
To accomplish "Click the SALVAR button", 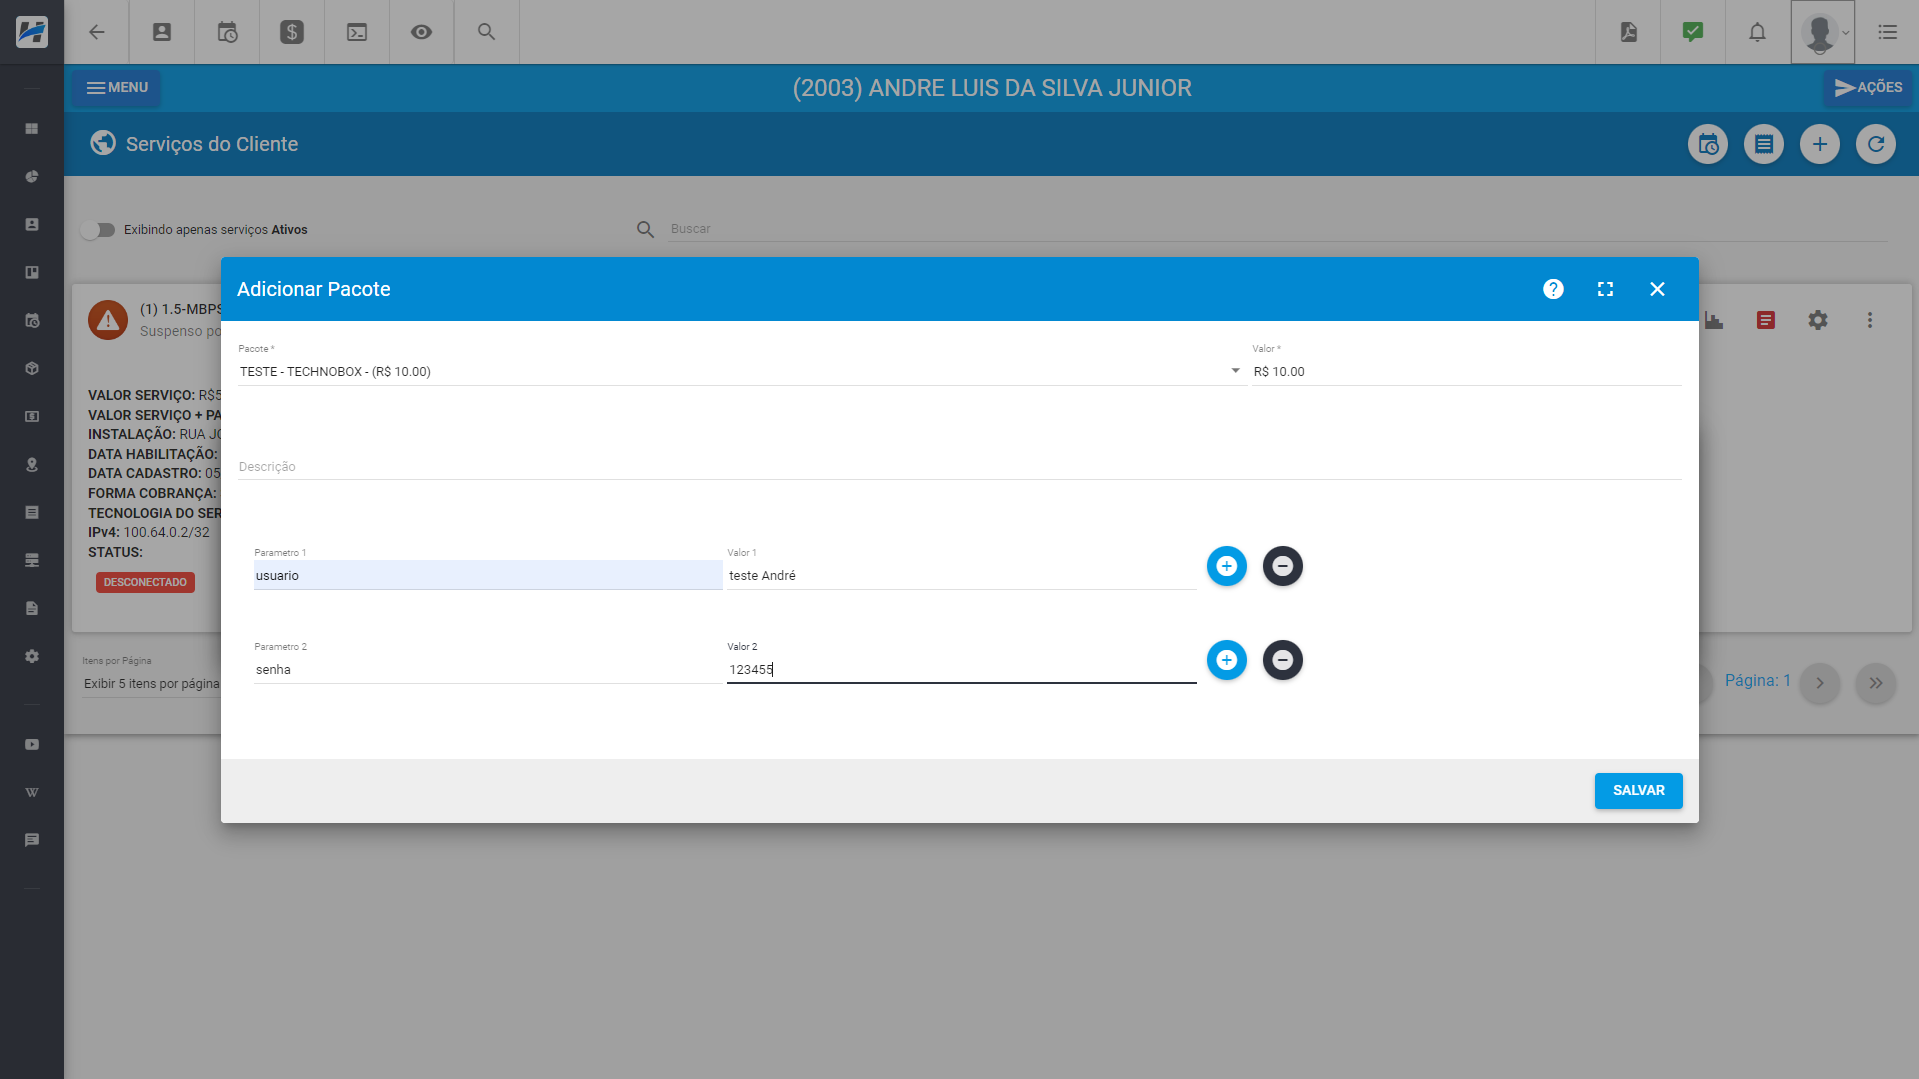I will click(1639, 790).
